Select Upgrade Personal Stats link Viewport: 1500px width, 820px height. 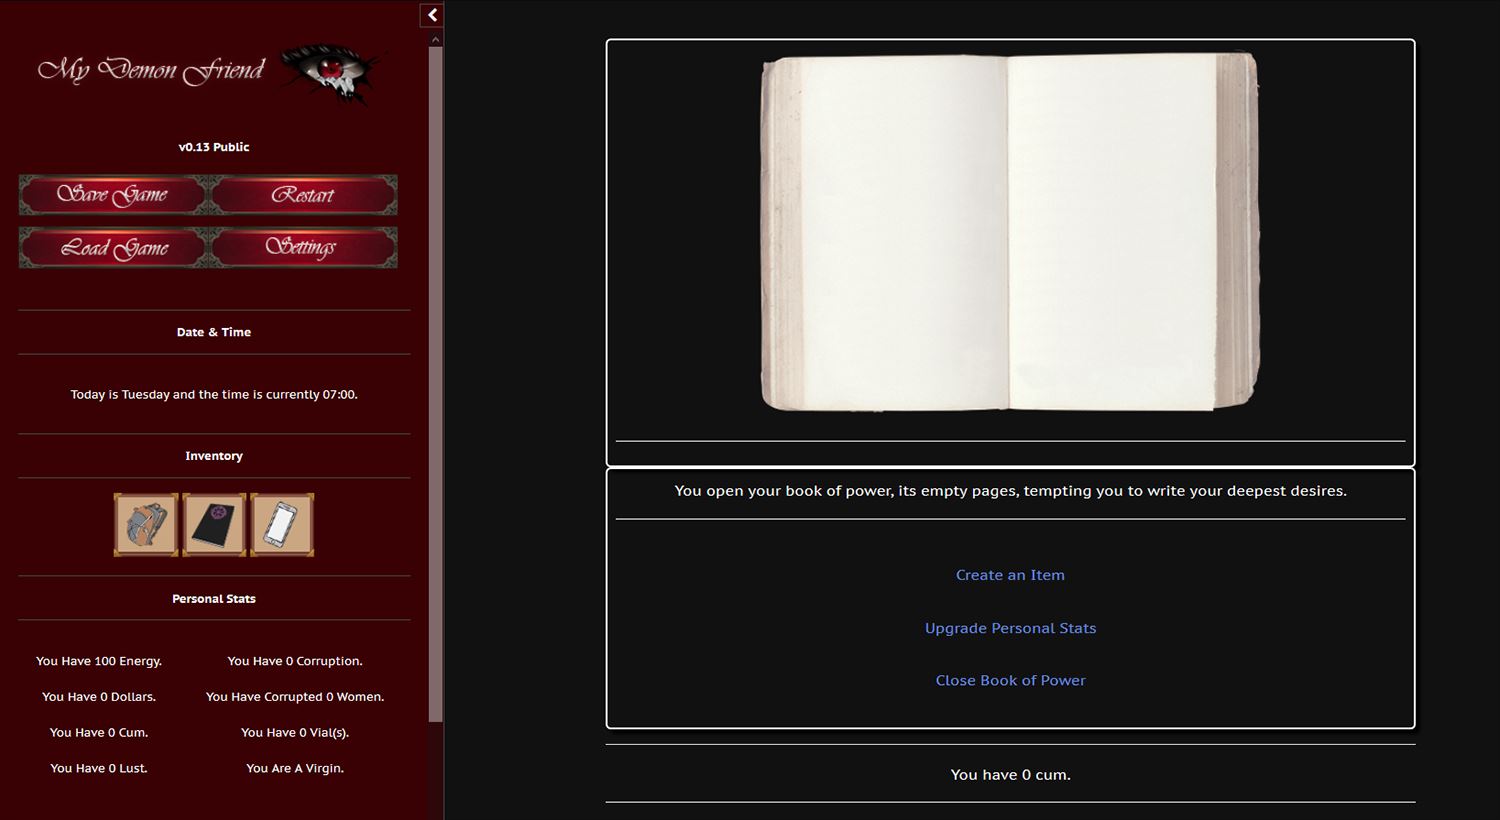point(1010,628)
